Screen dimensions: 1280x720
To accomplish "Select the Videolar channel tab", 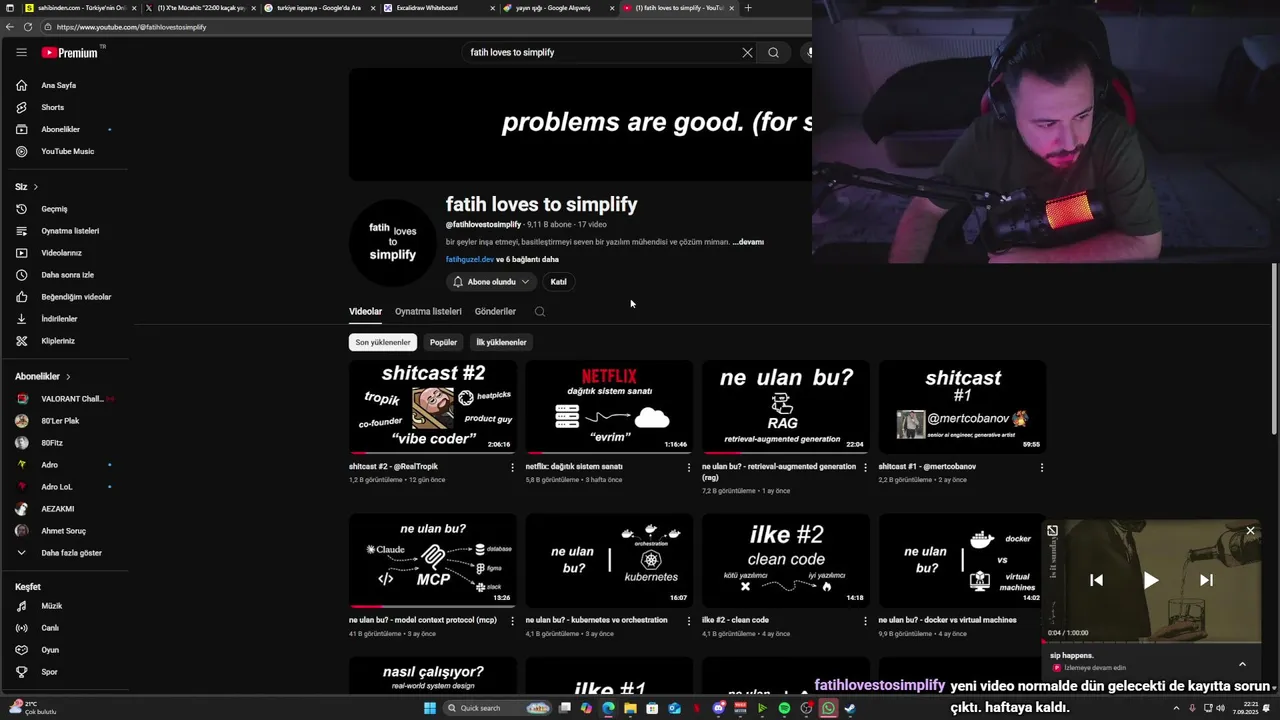I will coord(365,312).
